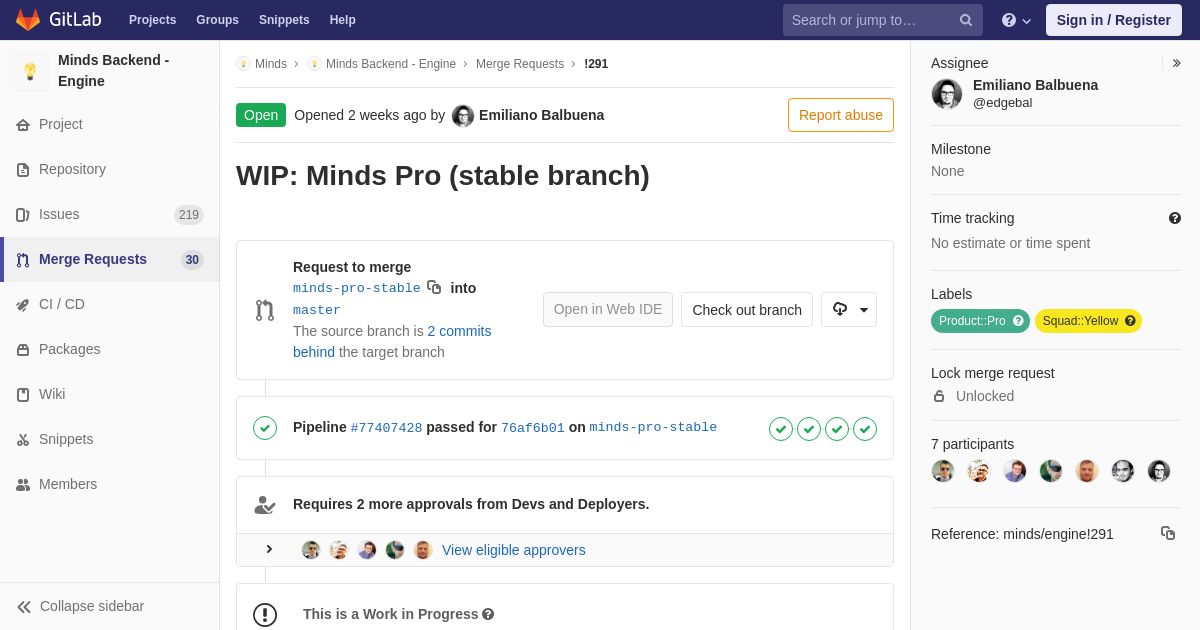Click fifth participant avatar

1087,471
